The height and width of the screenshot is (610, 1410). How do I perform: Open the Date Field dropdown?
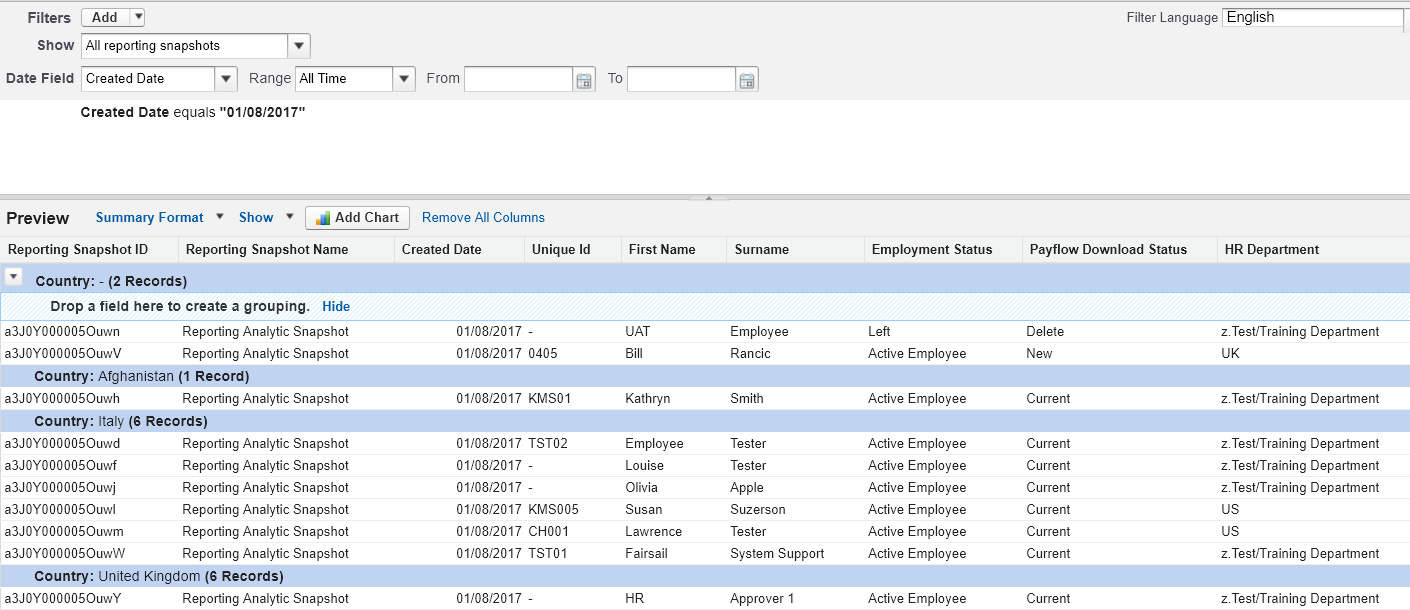click(225, 79)
